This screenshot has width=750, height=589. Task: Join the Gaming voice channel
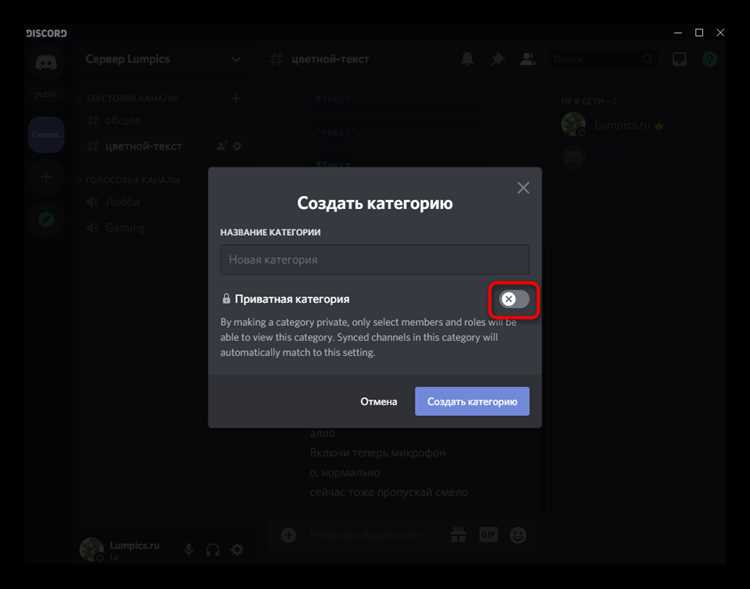point(125,228)
